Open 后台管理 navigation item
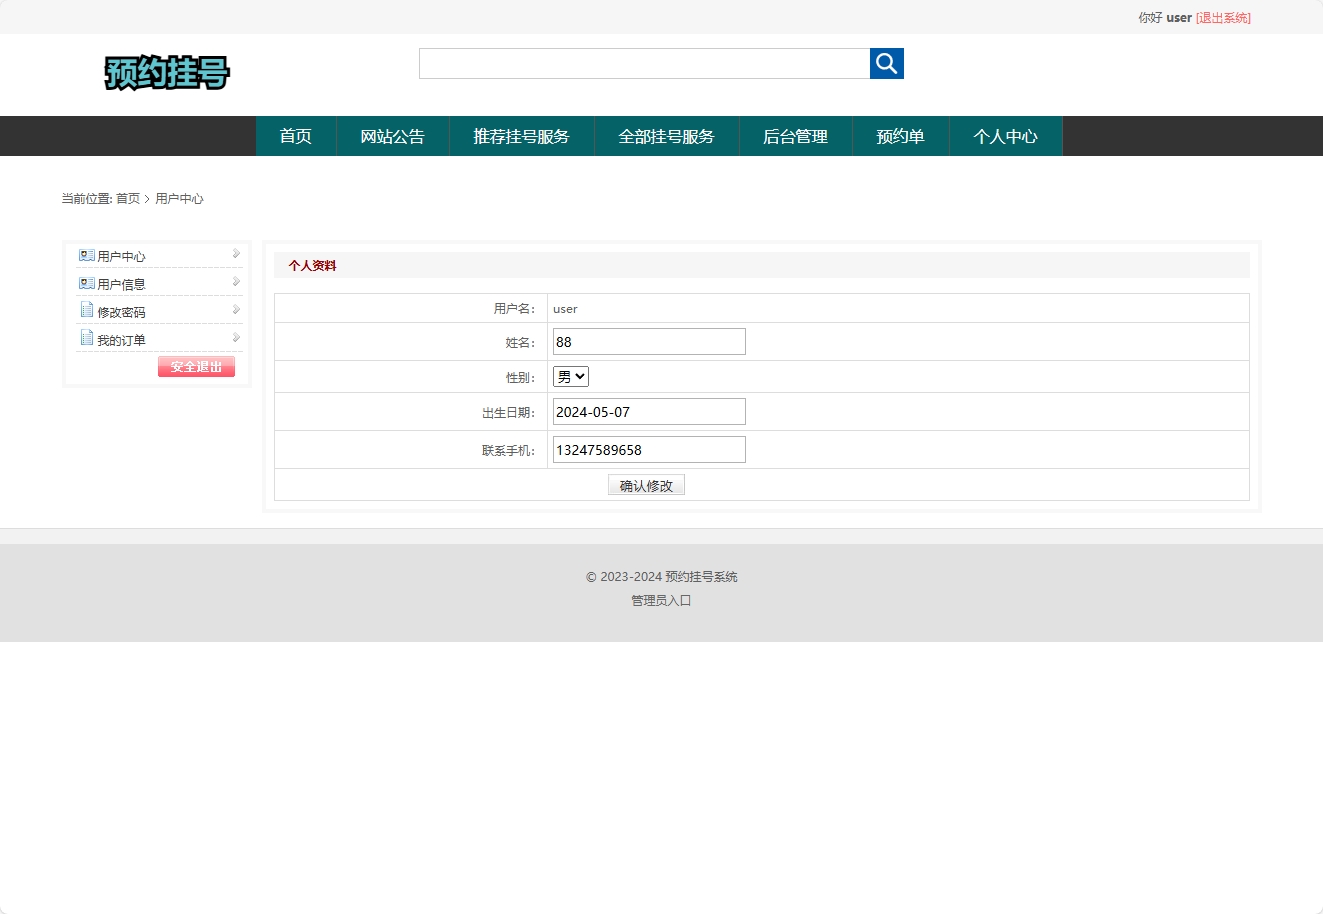 (x=796, y=136)
